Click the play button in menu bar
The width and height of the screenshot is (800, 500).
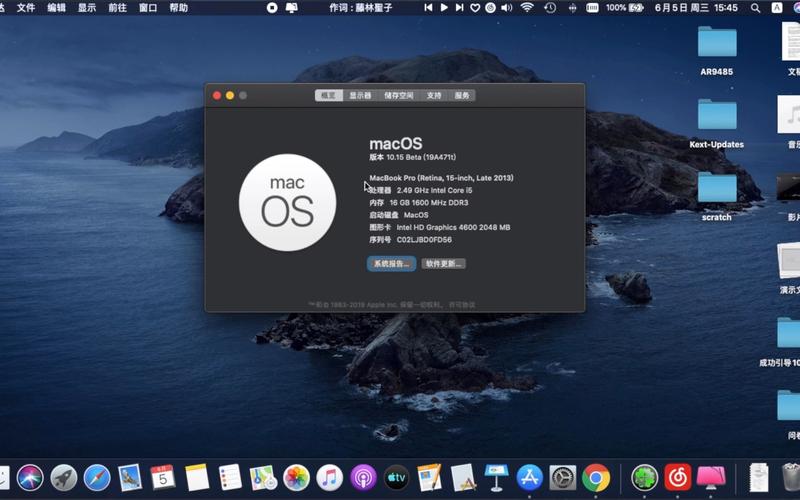pyautogui.click(x=444, y=8)
